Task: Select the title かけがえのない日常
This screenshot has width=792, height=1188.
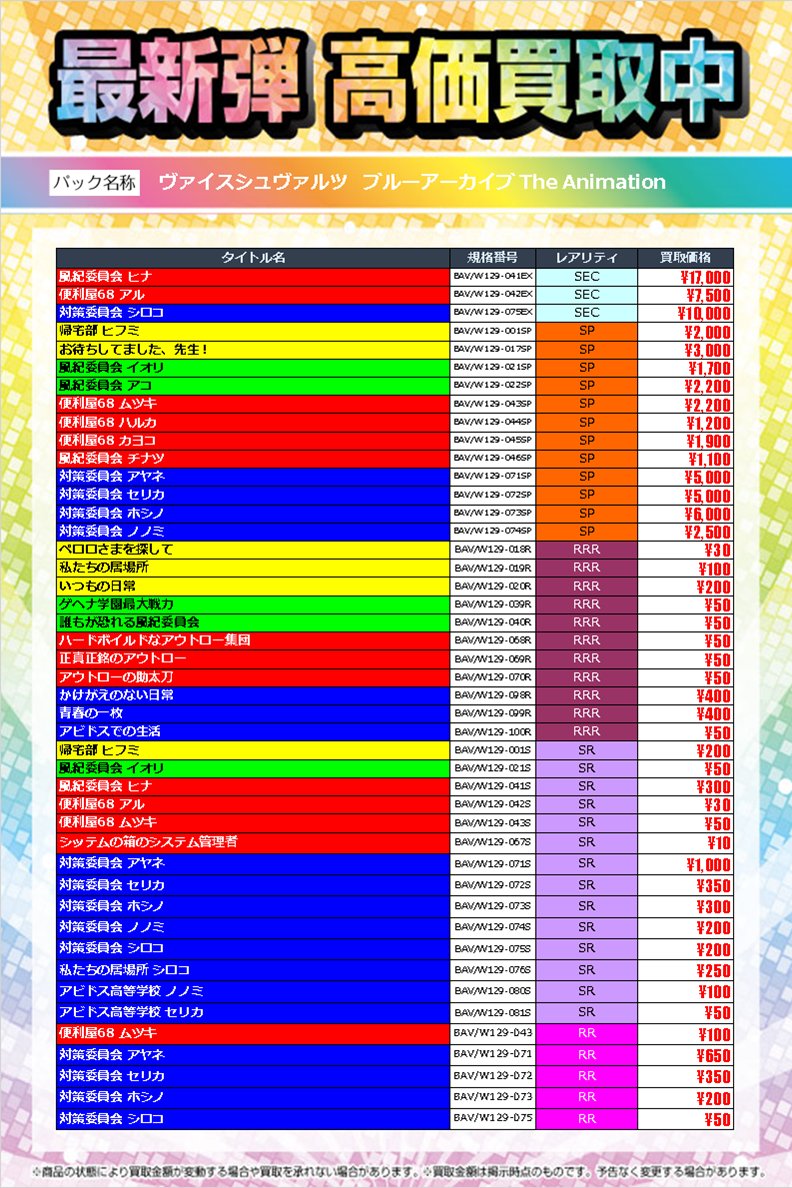Action: tap(116, 695)
